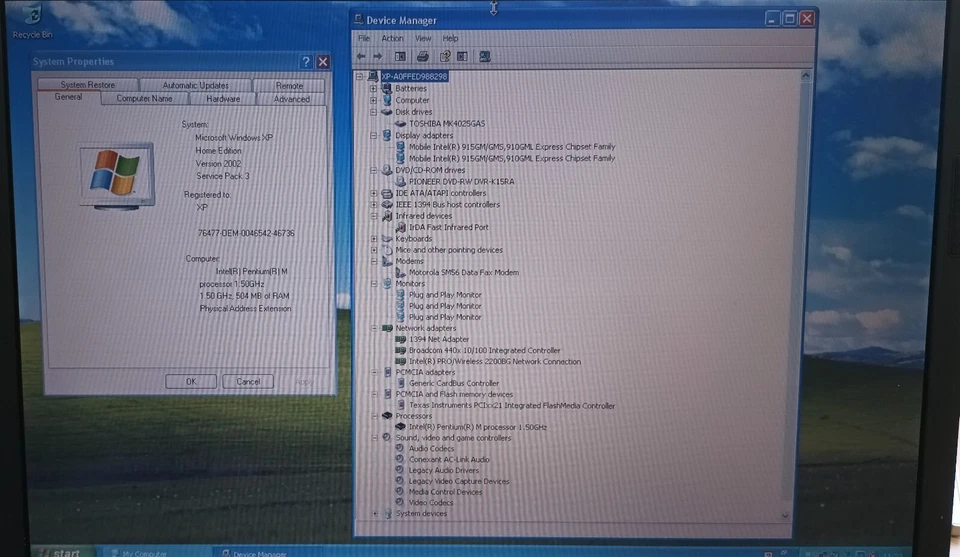960x557 pixels.
Task: Expand the System devices node
Action: (x=375, y=514)
